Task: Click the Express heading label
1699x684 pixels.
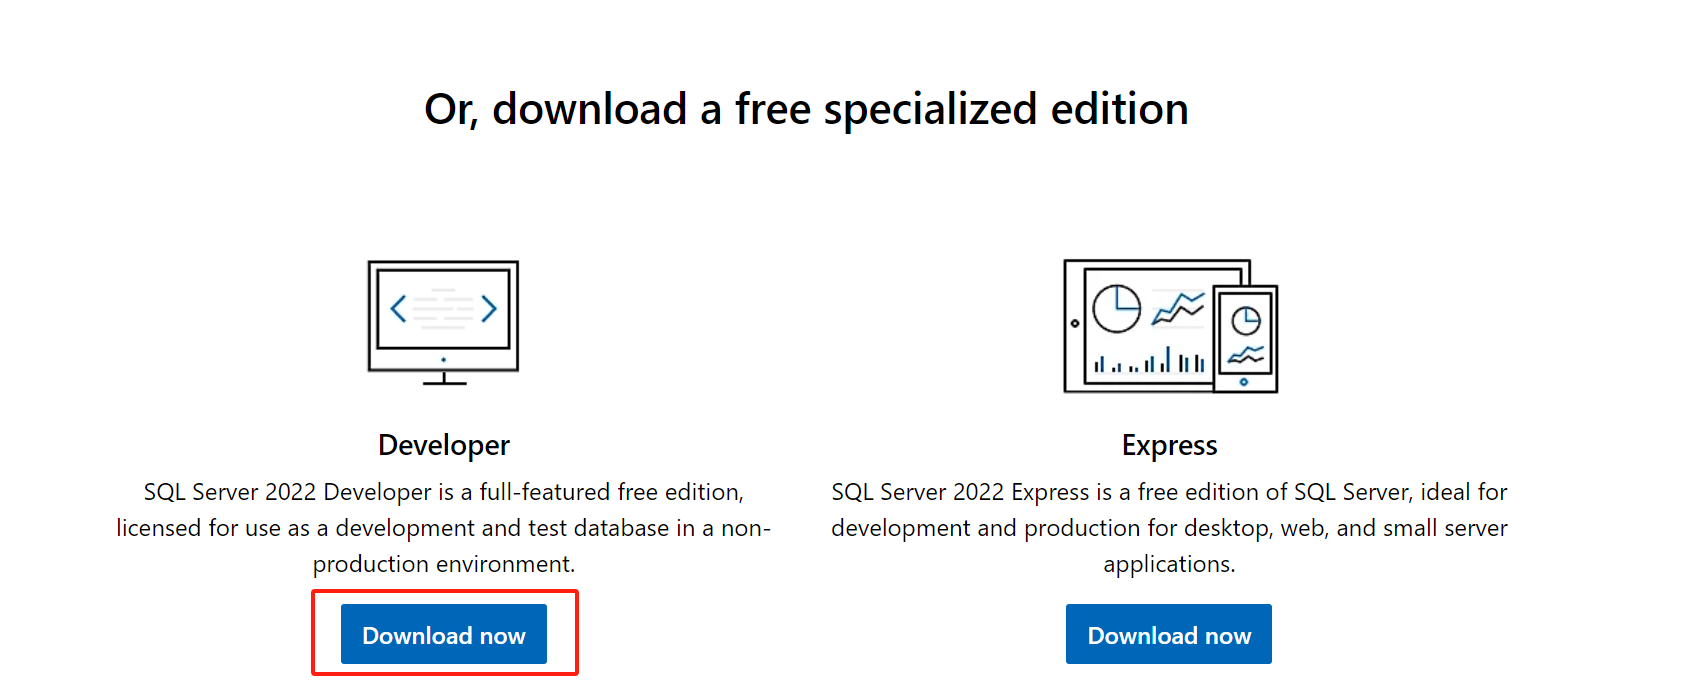Action: (x=1168, y=444)
